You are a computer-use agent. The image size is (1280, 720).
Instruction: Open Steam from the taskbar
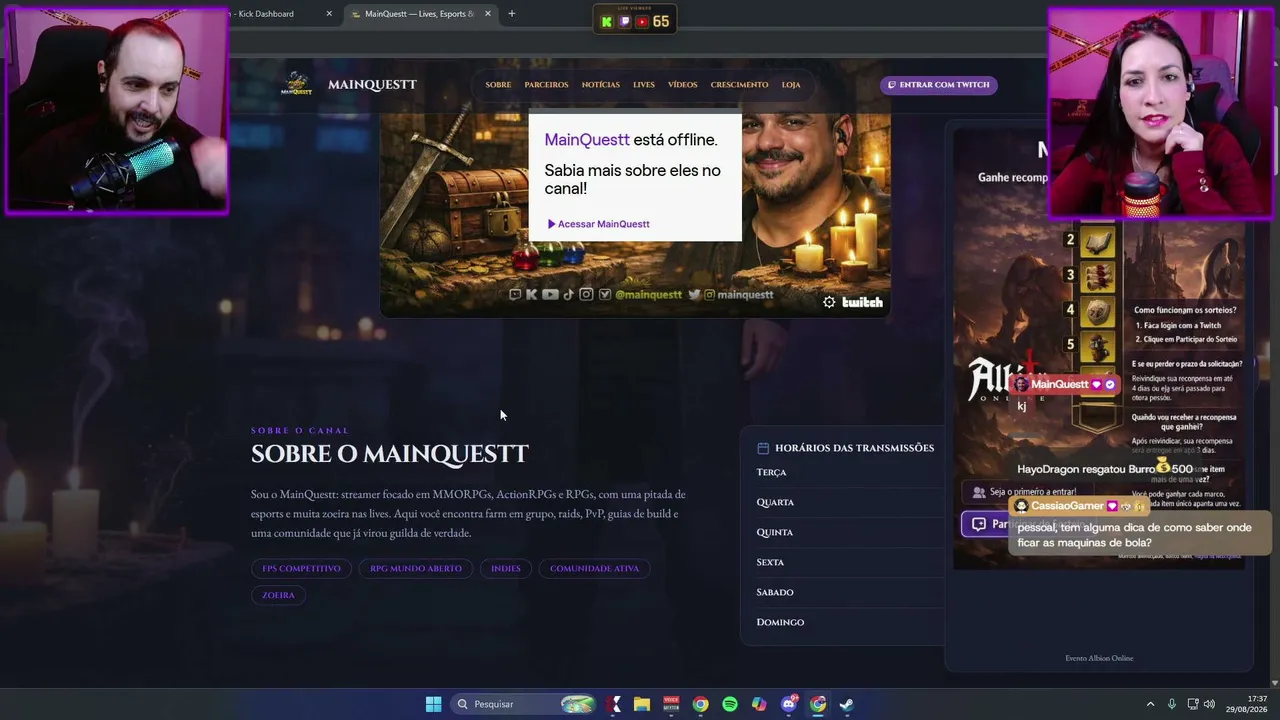point(847,704)
